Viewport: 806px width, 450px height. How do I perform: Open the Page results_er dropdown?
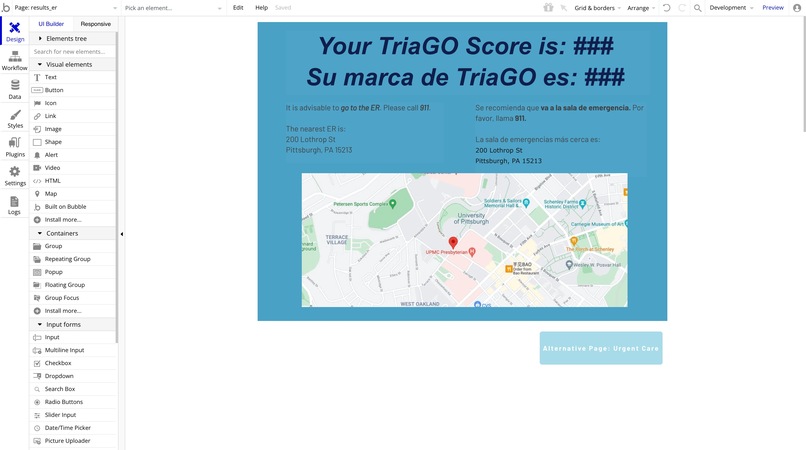point(65,8)
